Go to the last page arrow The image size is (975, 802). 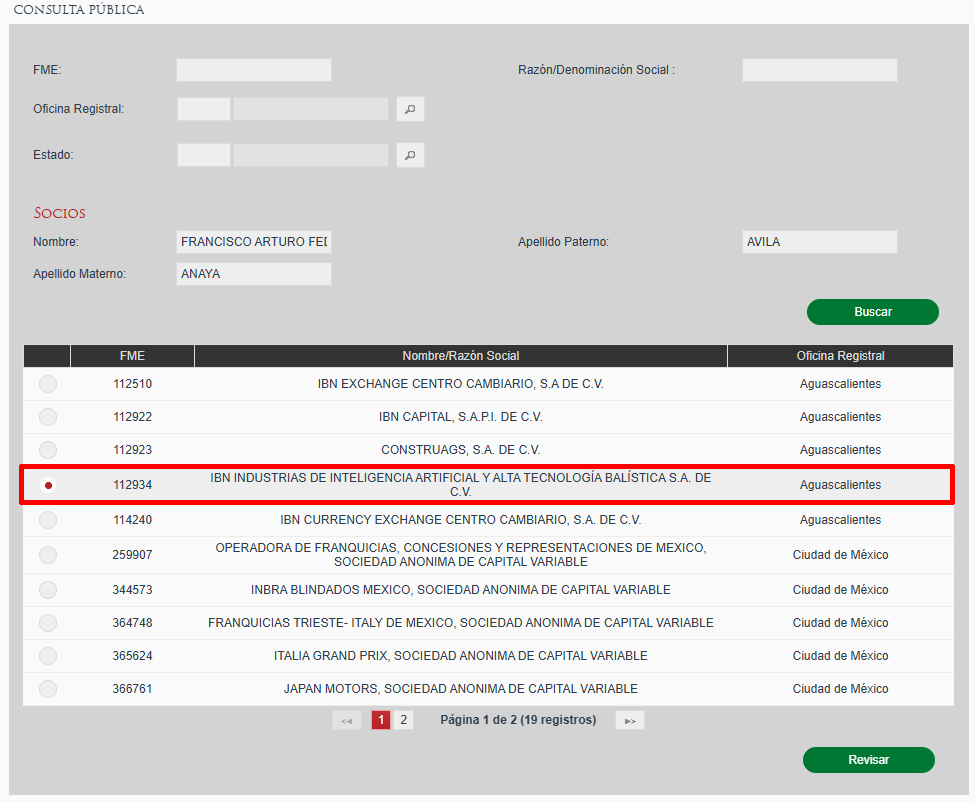[630, 721]
